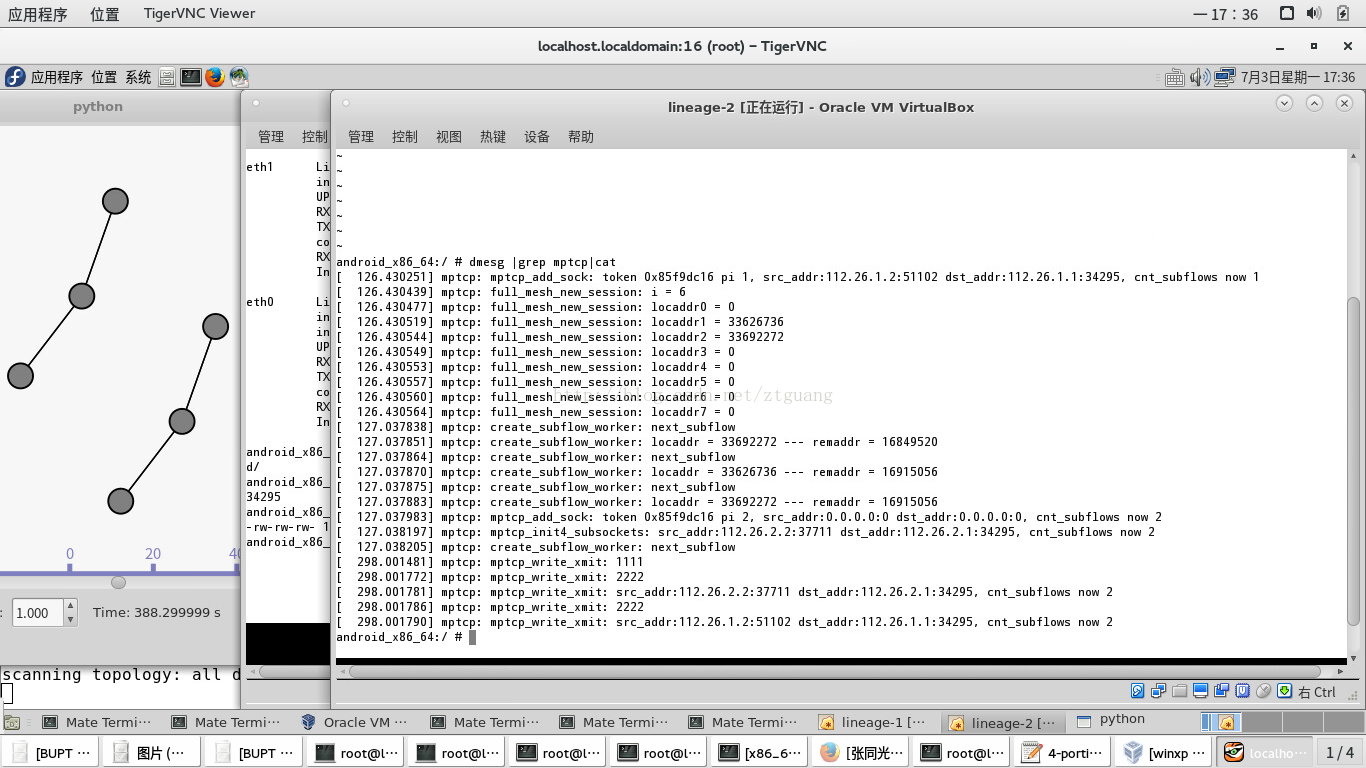The image size is (1366, 768).
Task: Open 控制 menu in the background VirtualBox window
Action: tap(315, 137)
